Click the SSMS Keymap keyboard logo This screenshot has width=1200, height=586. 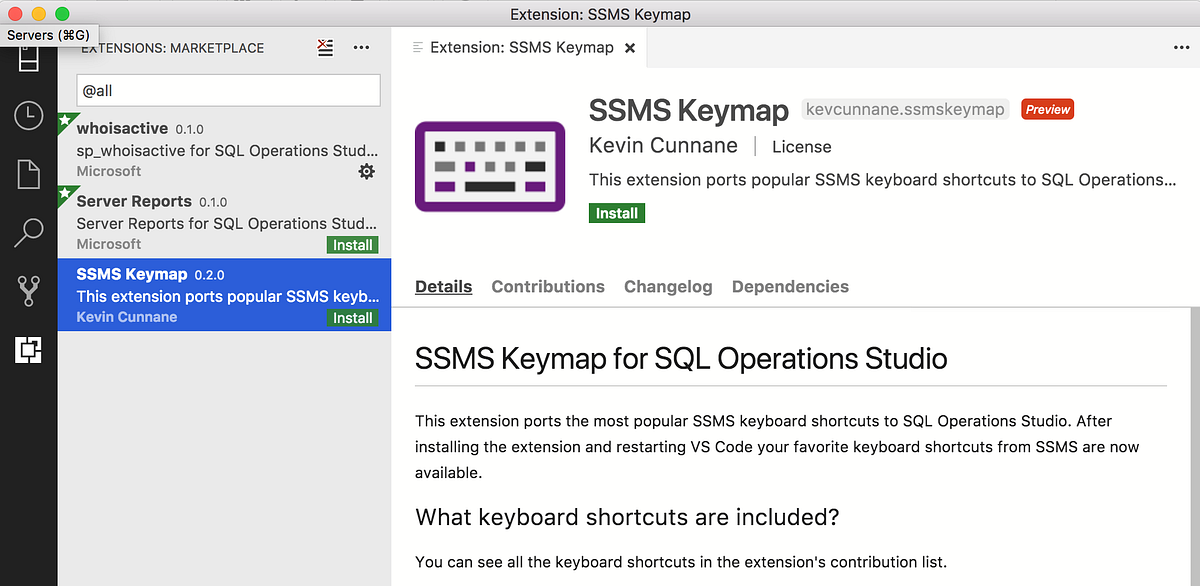[x=490, y=166]
